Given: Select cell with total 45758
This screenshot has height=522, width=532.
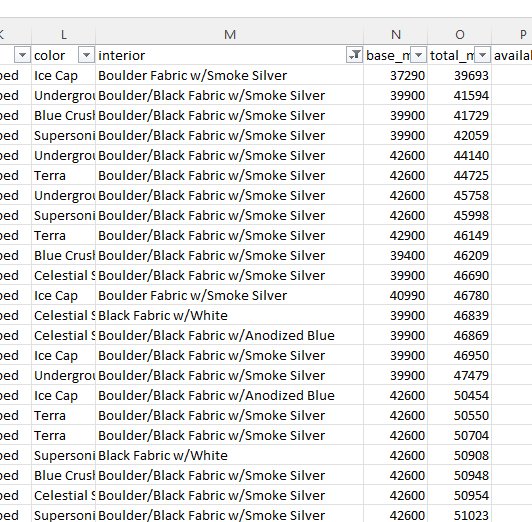Looking at the screenshot, I should [460, 195].
